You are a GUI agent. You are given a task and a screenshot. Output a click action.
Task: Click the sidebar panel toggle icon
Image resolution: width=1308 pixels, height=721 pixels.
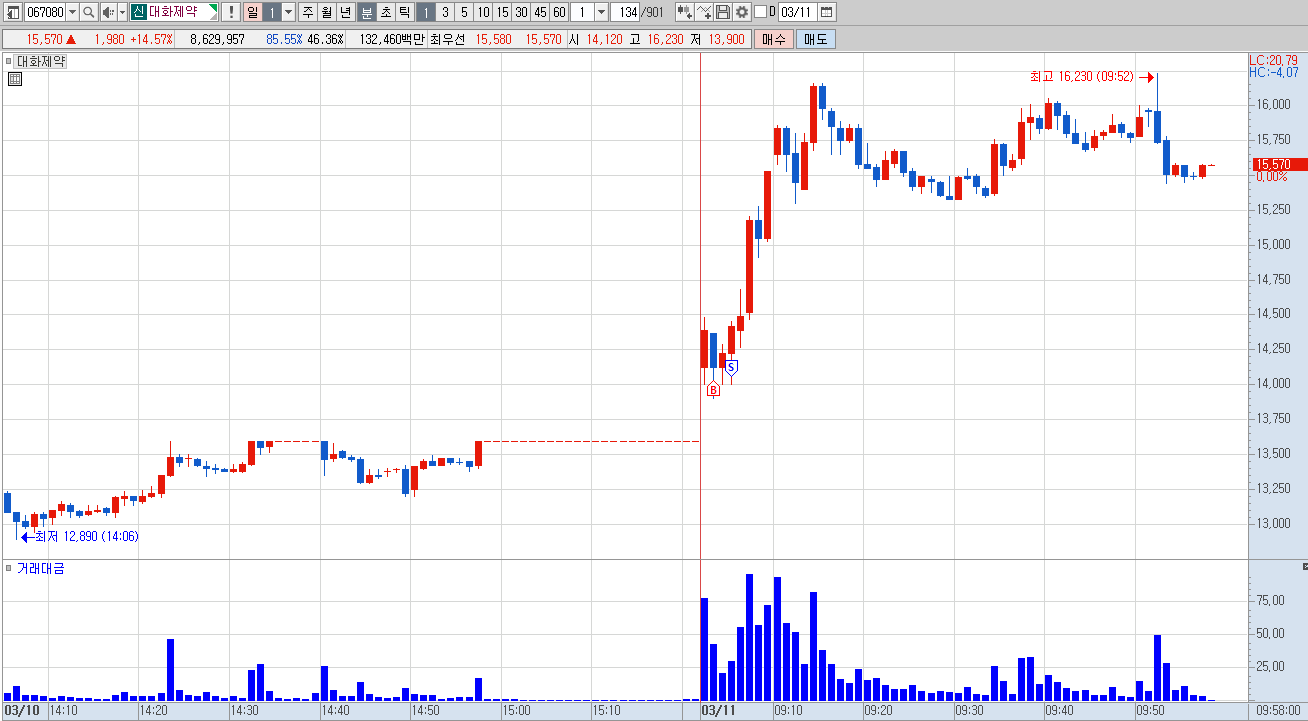[13, 12]
